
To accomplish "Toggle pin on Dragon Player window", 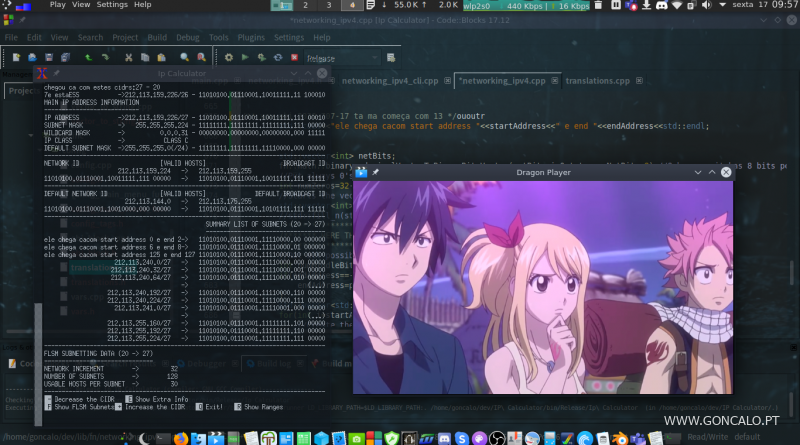I will (376, 172).
